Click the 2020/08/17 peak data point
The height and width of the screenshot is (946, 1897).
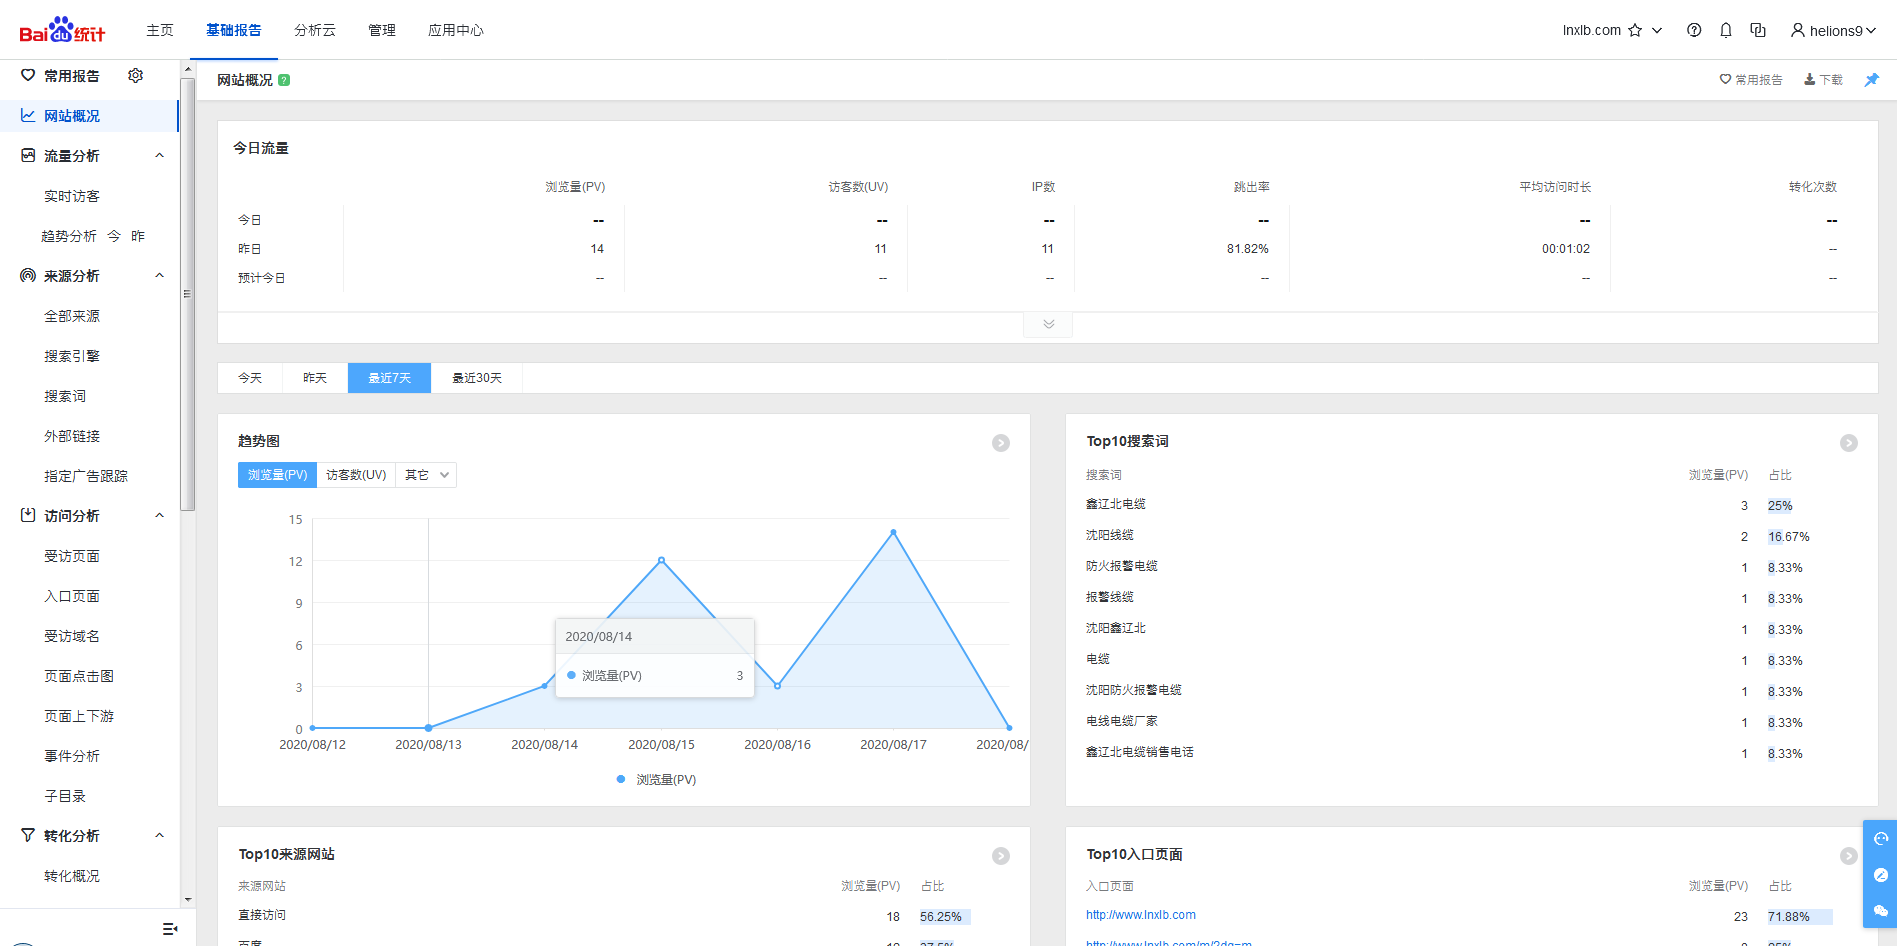pos(893,532)
